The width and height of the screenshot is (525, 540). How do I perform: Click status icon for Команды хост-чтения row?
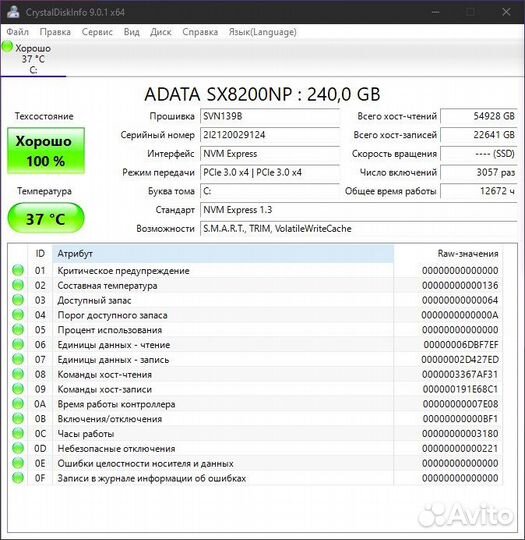[18, 374]
